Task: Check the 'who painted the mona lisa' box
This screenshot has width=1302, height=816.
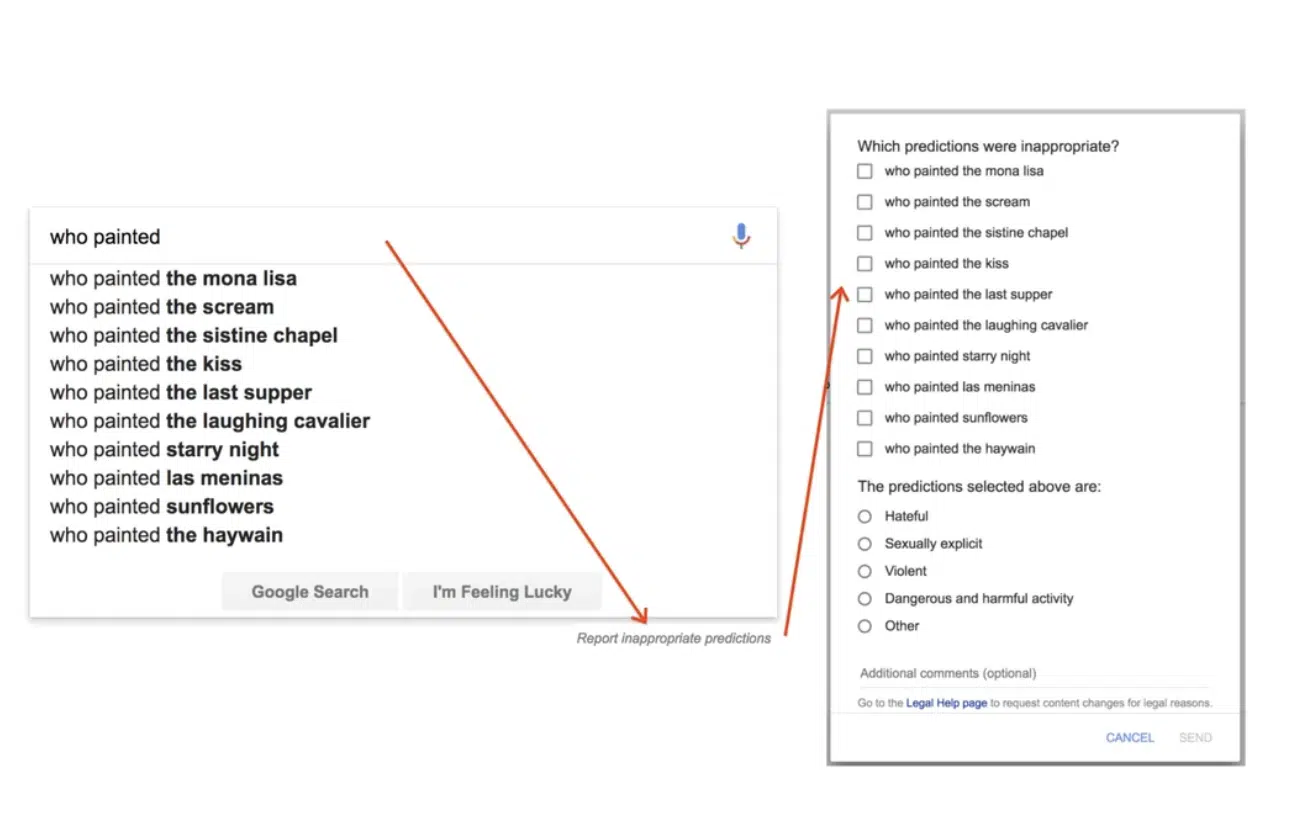Action: [x=865, y=171]
